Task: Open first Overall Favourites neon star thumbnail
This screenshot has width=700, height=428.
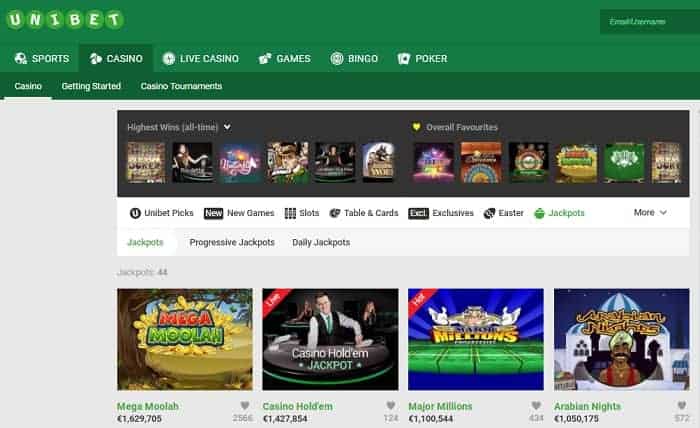Action: click(x=433, y=162)
